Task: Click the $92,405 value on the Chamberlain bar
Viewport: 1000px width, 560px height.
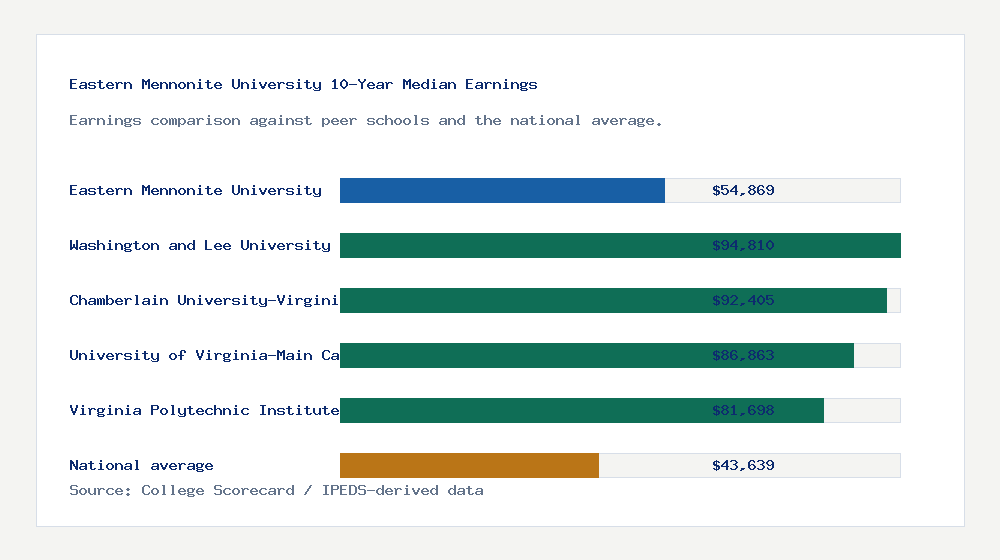Action: point(743,300)
